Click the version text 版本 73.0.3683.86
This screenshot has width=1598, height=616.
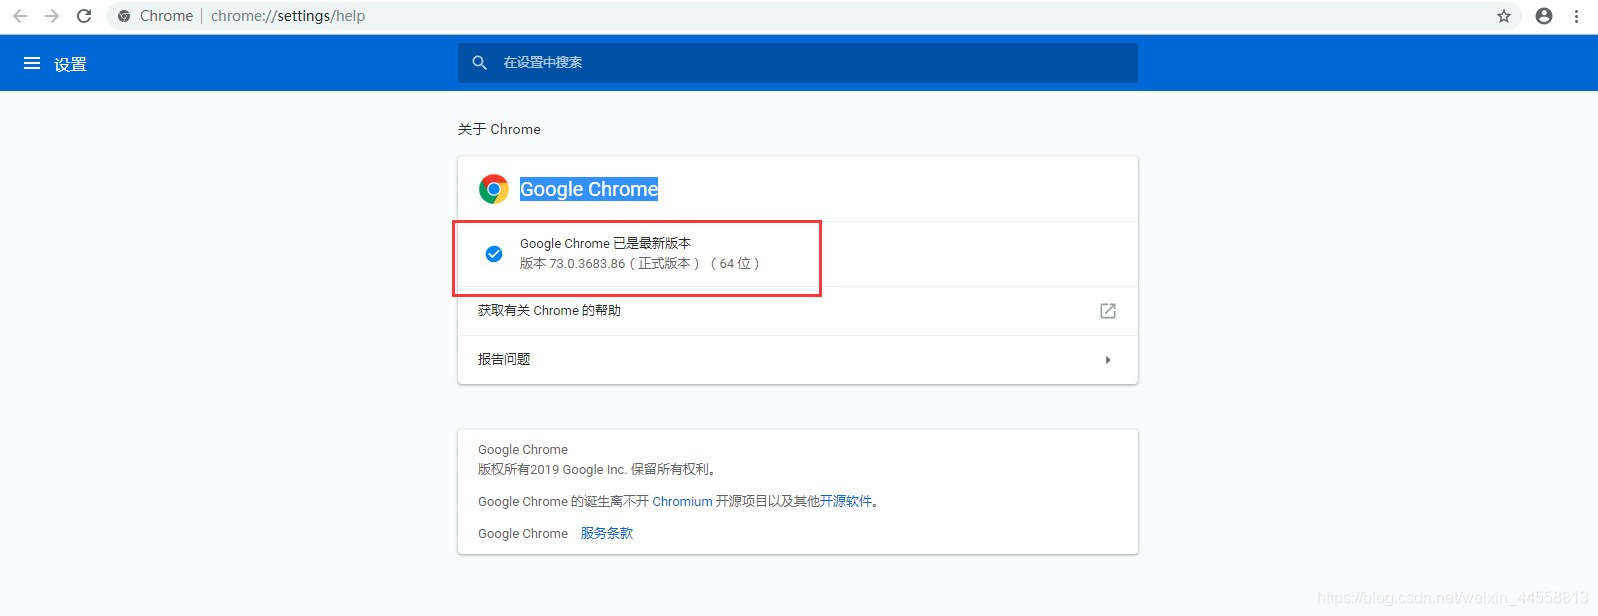639,264
